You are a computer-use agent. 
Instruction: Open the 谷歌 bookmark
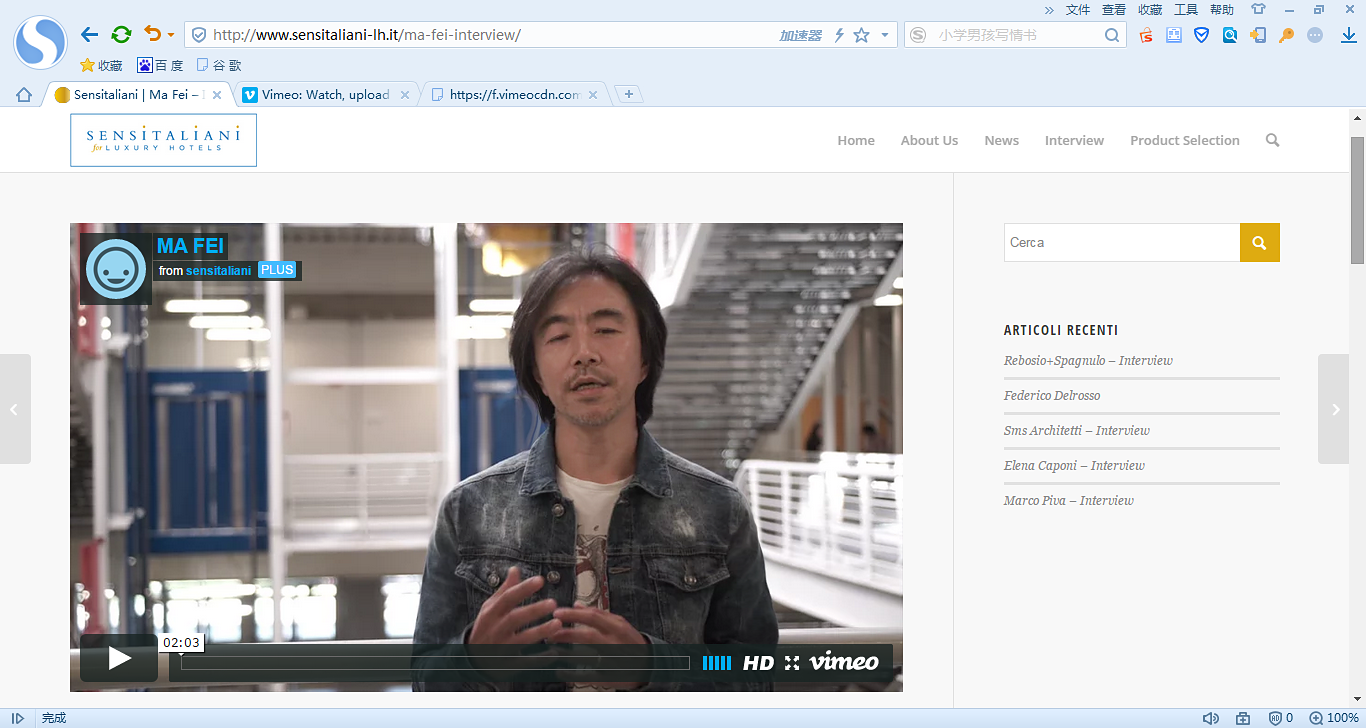tap(219, 66)
